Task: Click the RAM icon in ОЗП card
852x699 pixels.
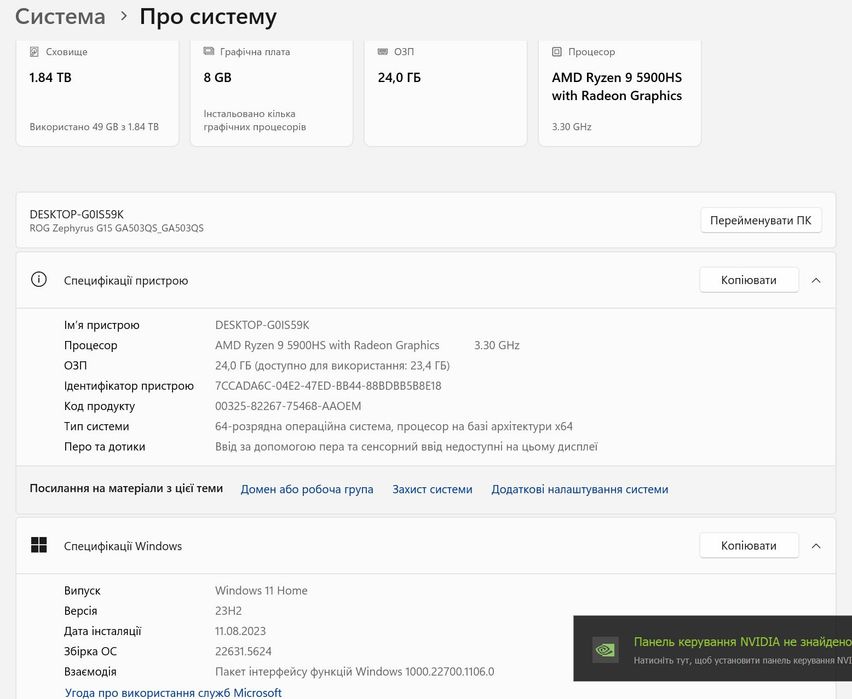Action: pyautogui.click(x=383, y=51)
